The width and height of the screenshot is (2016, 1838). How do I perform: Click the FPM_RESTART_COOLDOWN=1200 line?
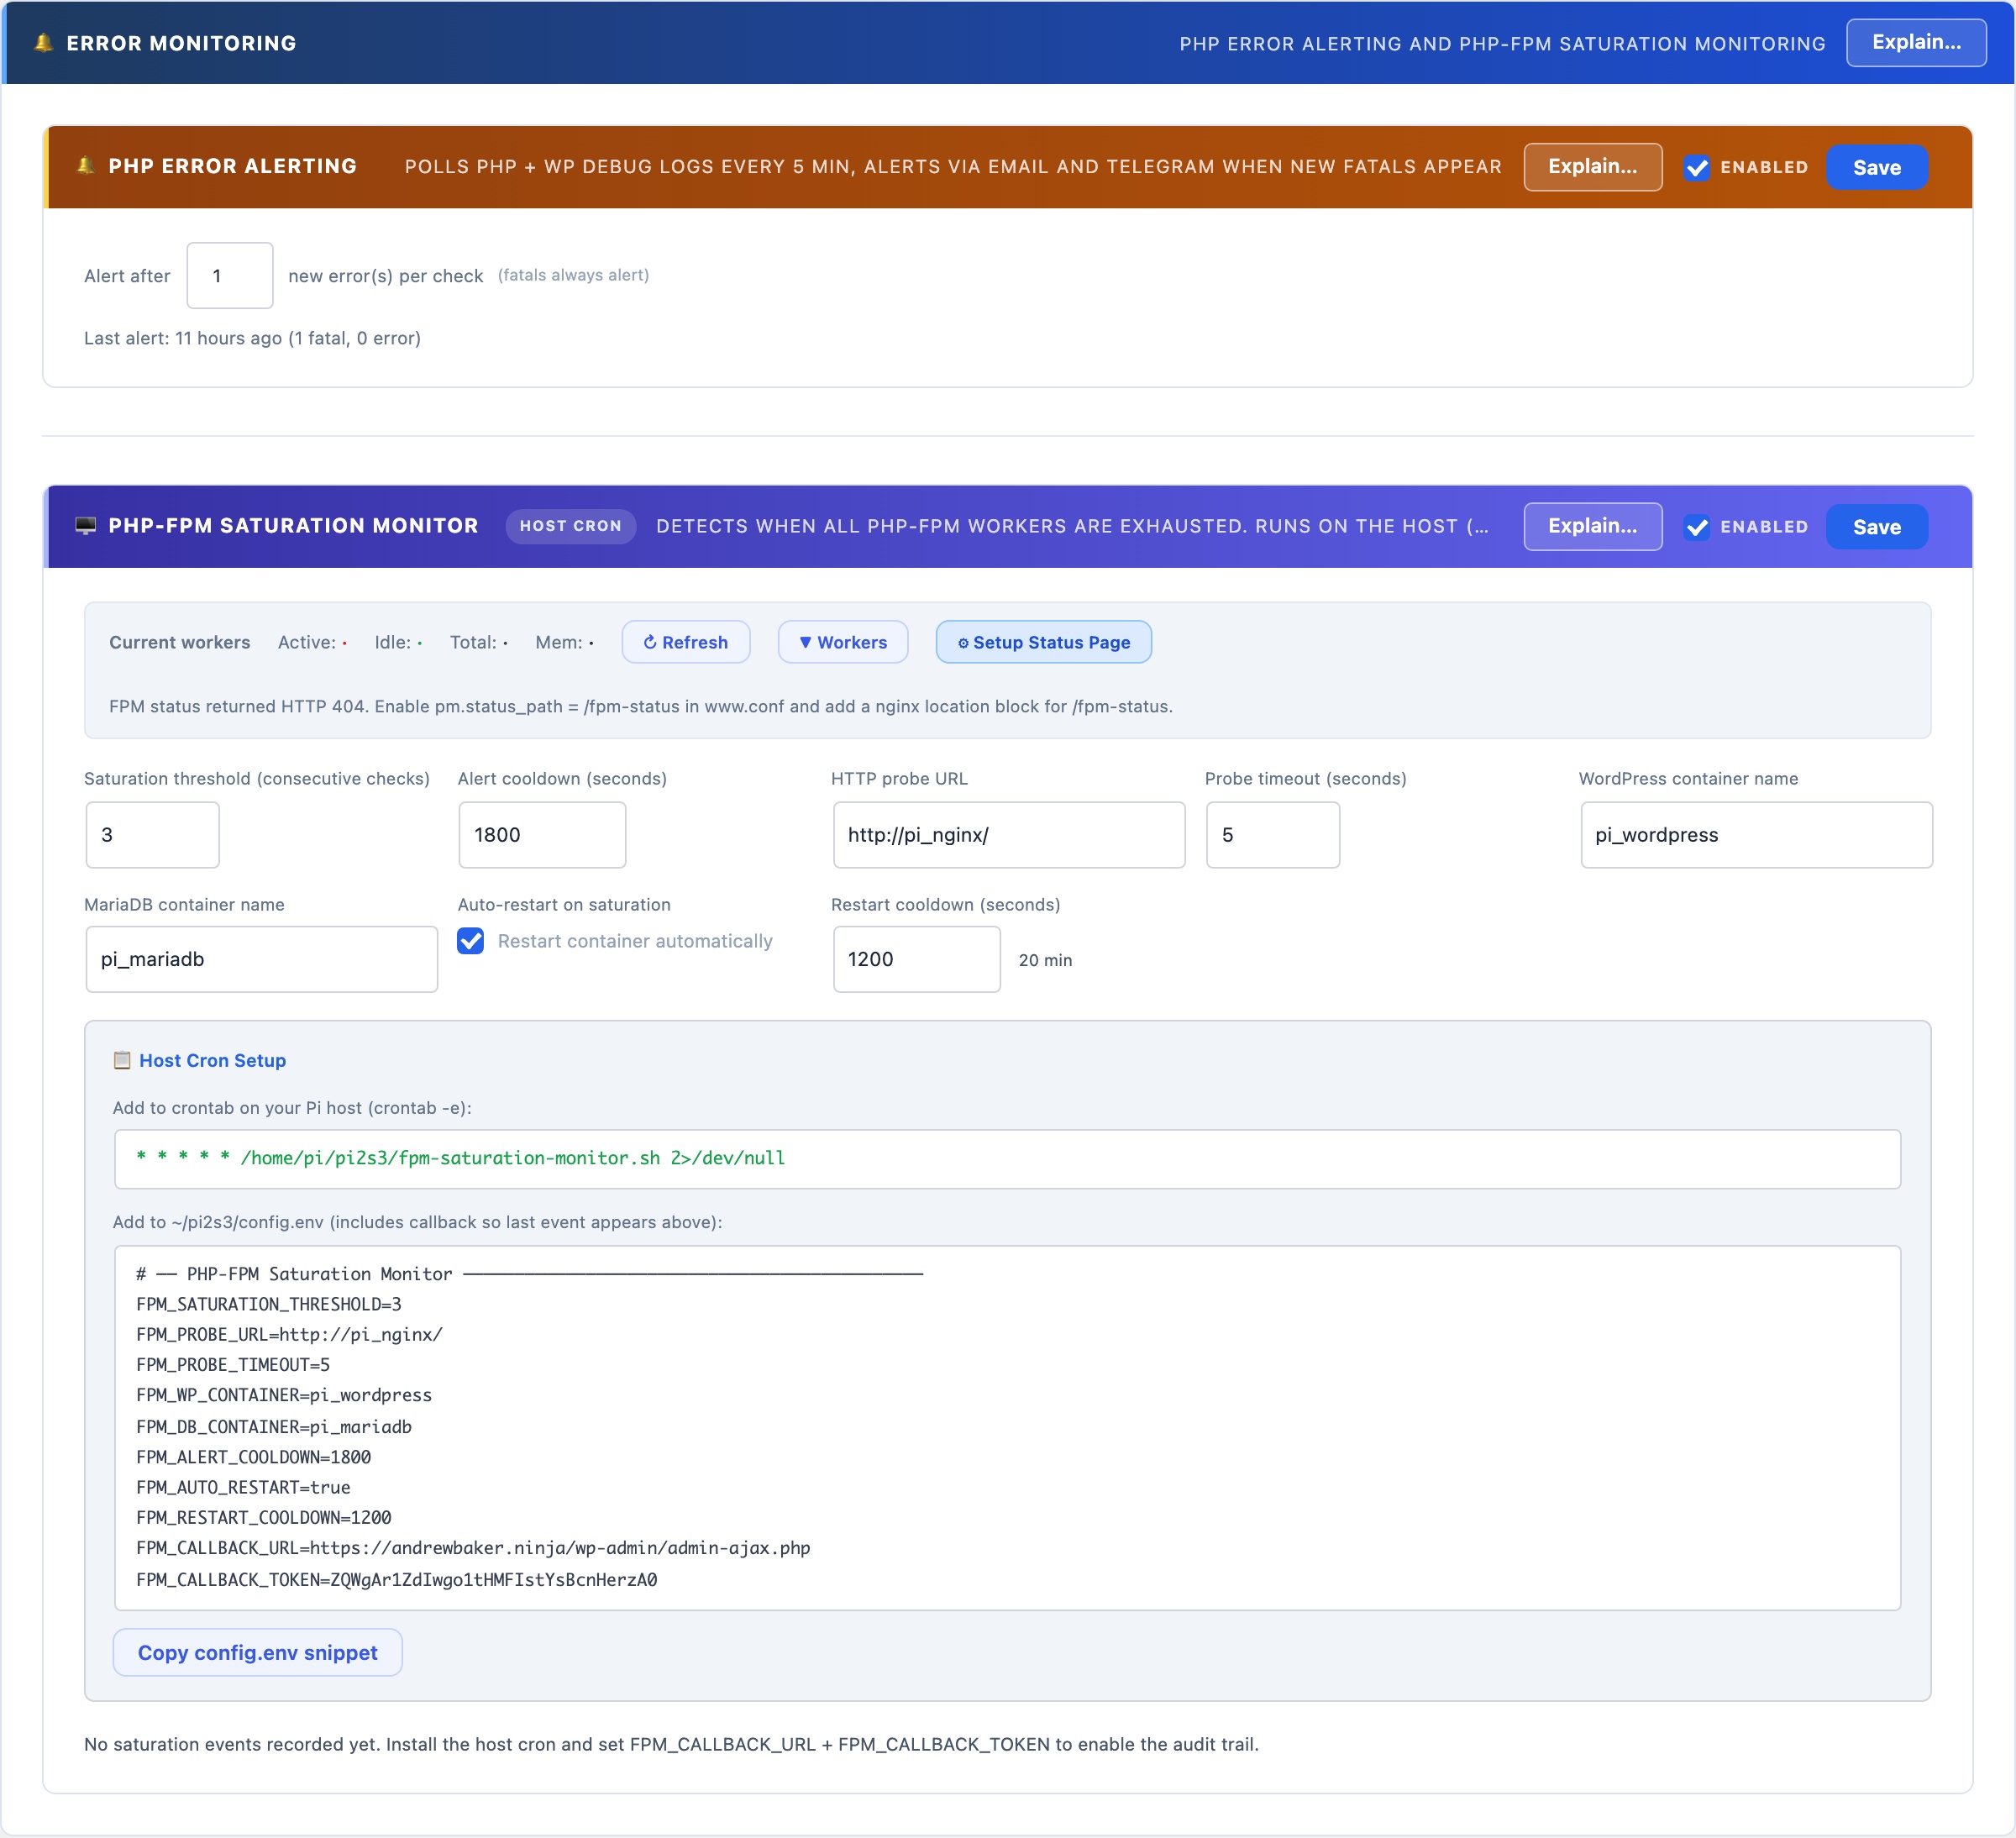[264, 1517]
